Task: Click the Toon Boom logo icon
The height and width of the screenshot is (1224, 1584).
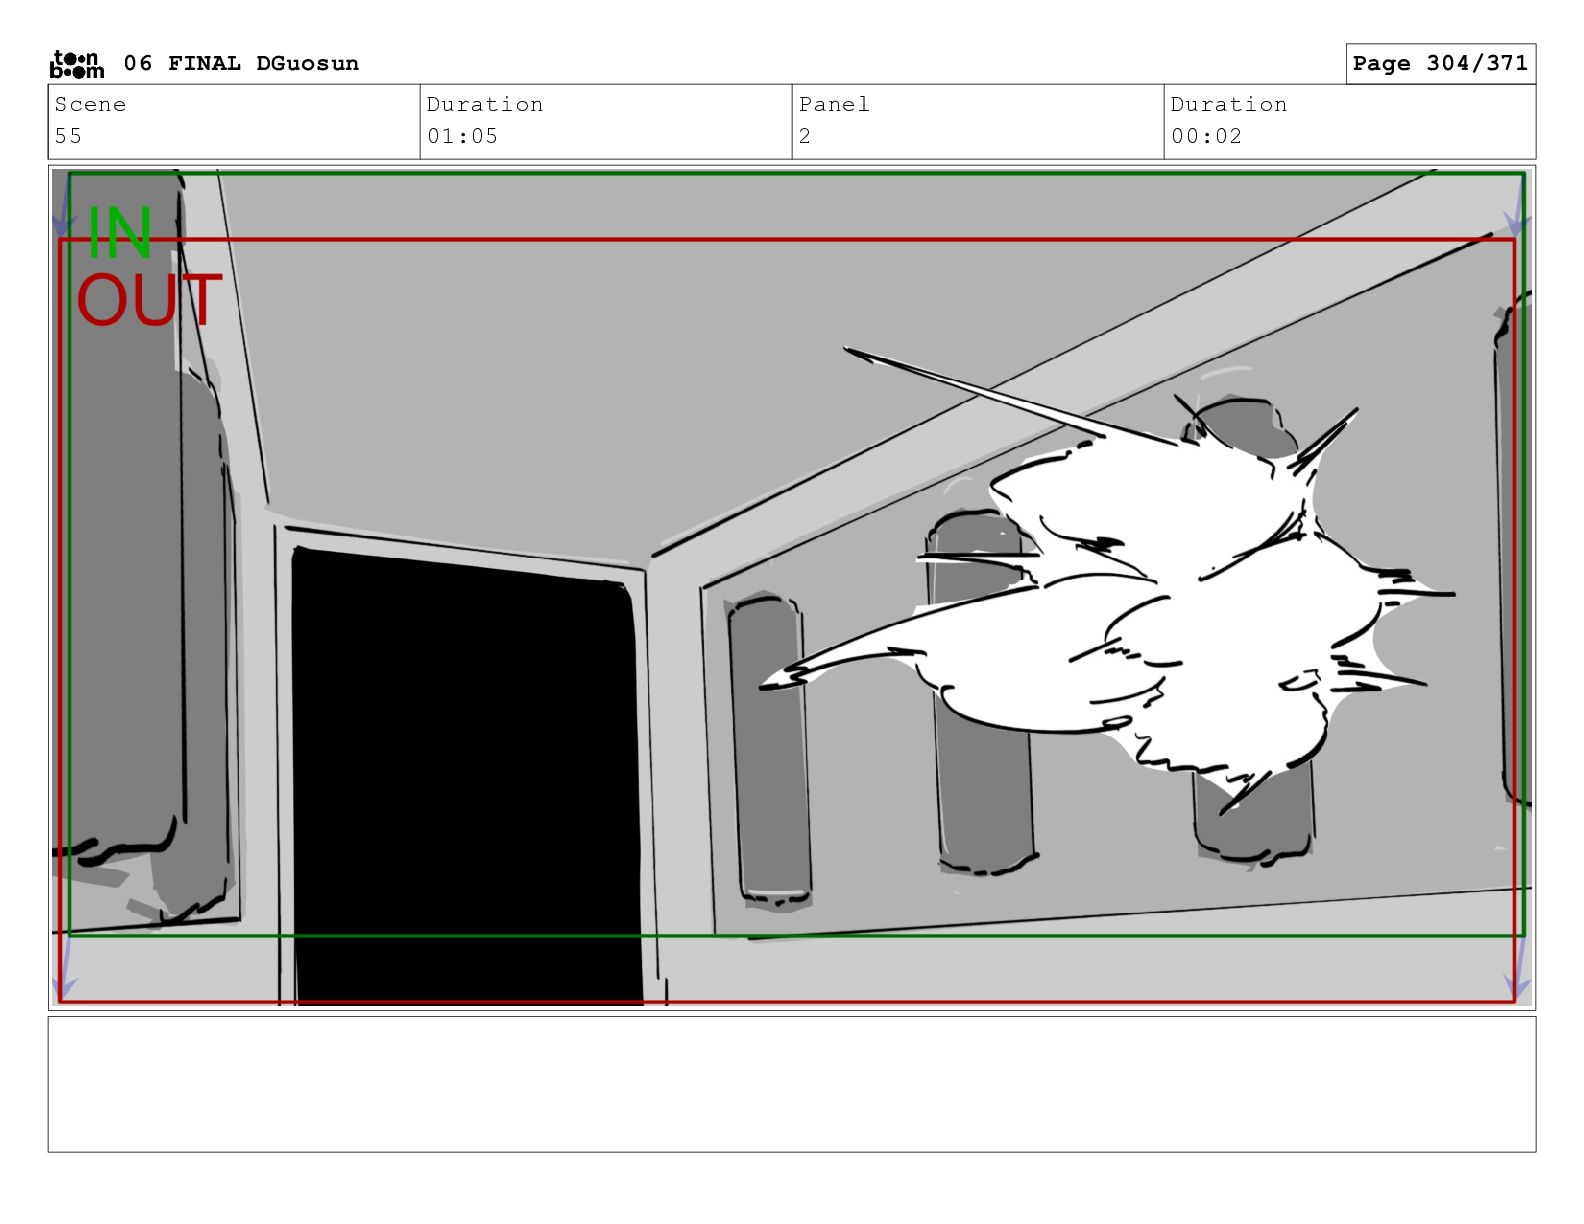Action: tap(77, 64)
